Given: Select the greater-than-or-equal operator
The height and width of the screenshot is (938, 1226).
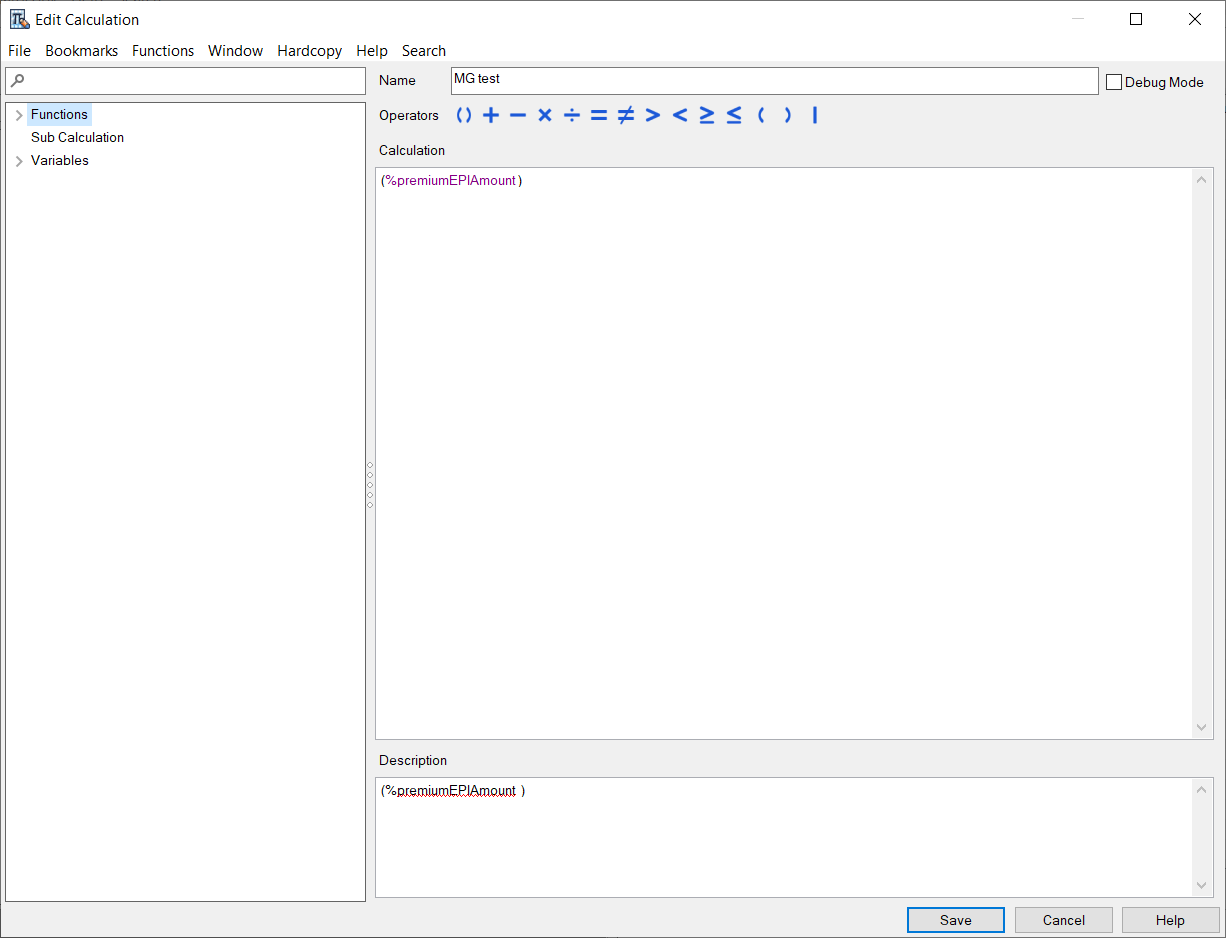Looking at the screenshot, I should [706, 115].
